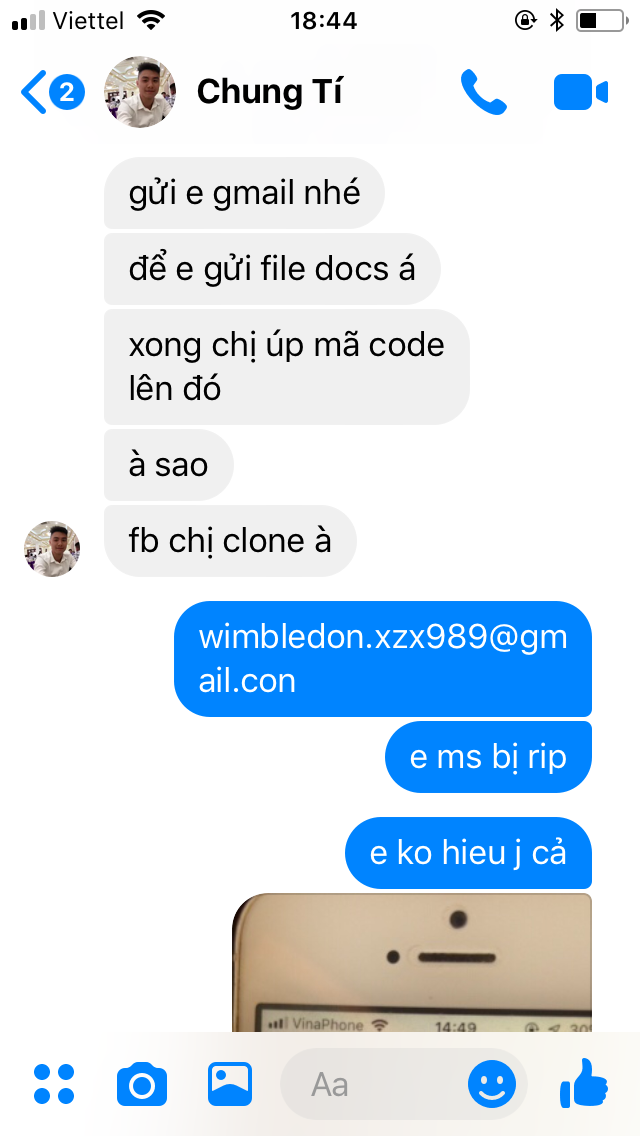Image resolution: width=640 pixels, height=1136 pixels.
Task: Open Chung Tí profile from header name
Action: [x=269, y=92]
